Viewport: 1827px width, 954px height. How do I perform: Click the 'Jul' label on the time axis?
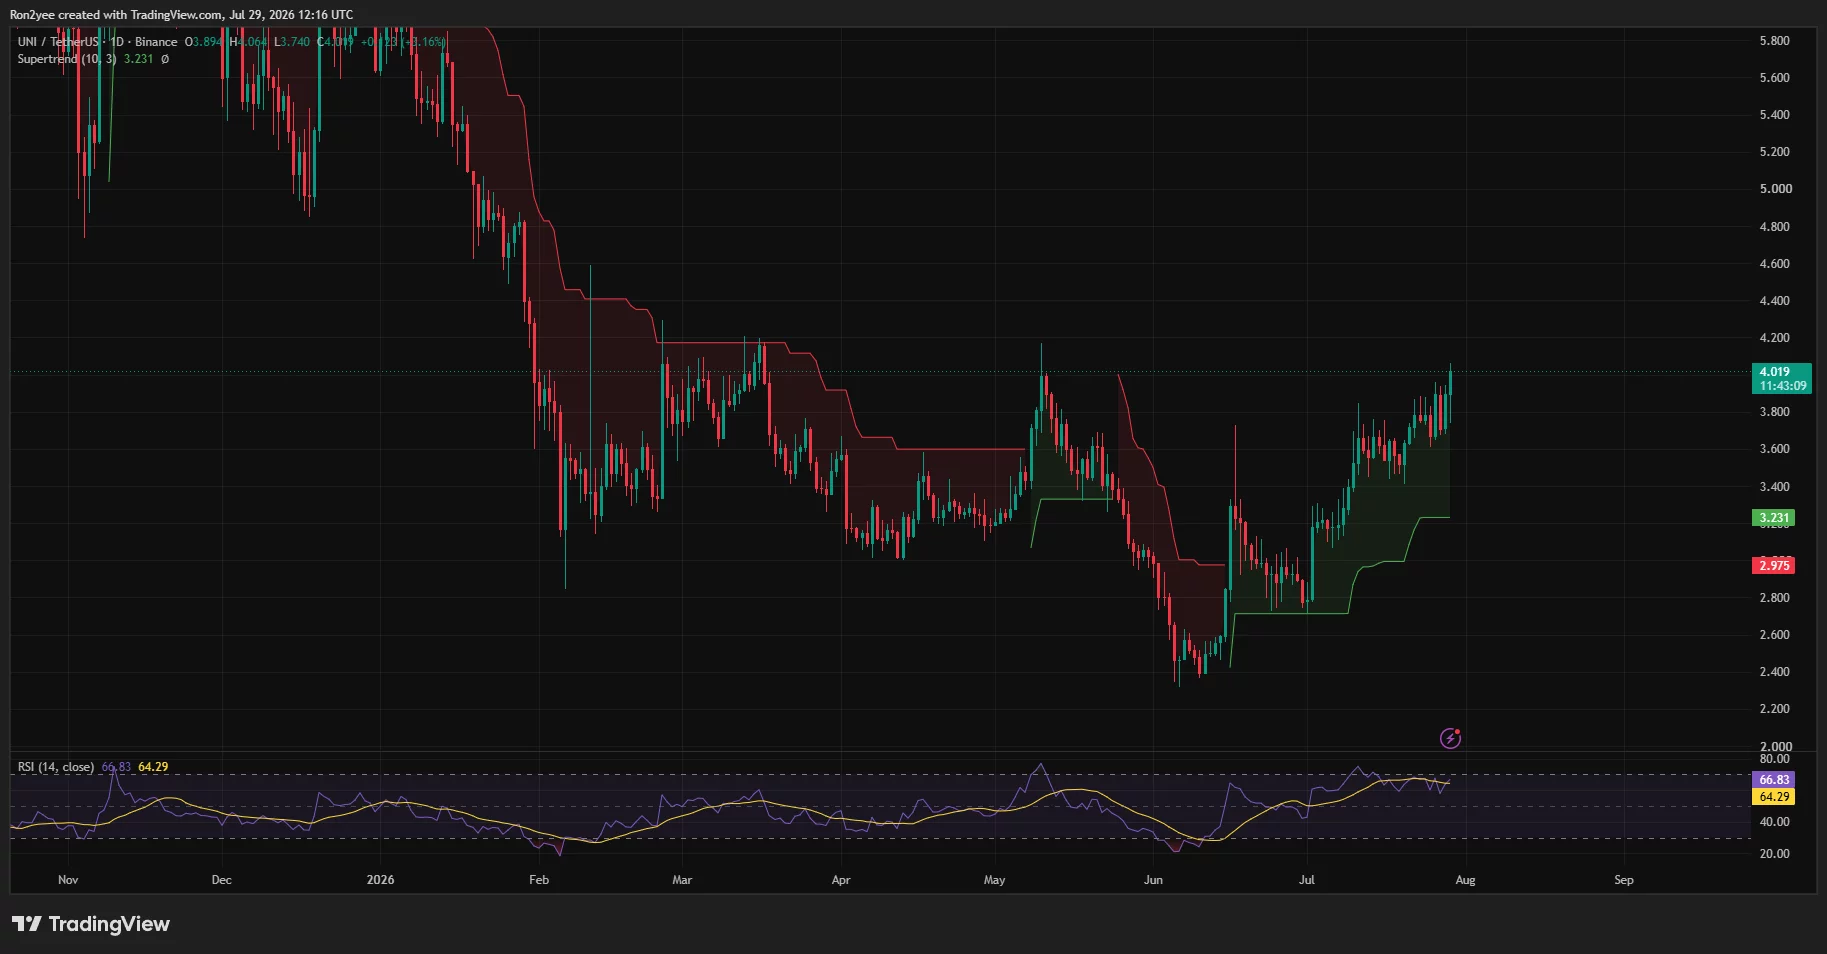1306,880
